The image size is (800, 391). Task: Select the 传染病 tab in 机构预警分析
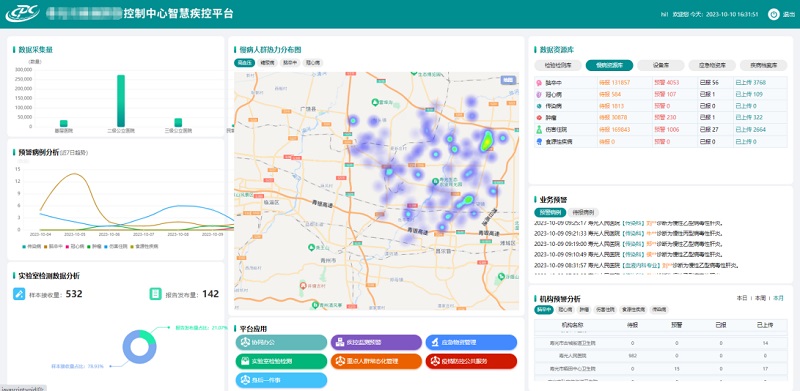click(x=659, y=309)
